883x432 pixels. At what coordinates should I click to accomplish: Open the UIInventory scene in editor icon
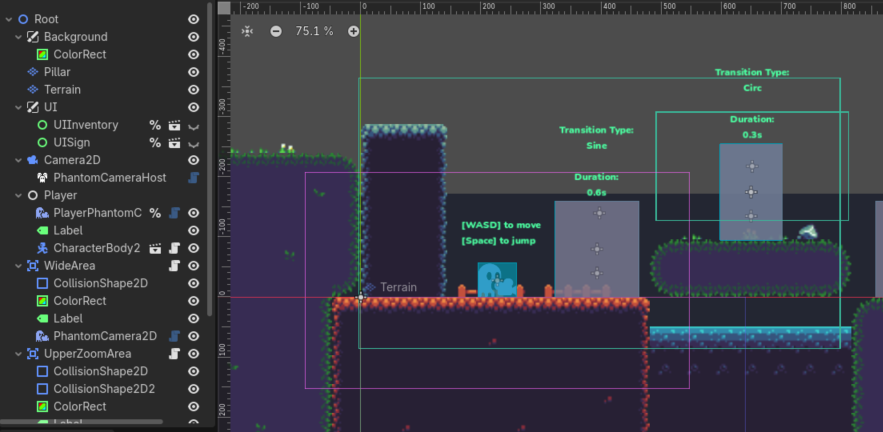[x=174, y=125]
